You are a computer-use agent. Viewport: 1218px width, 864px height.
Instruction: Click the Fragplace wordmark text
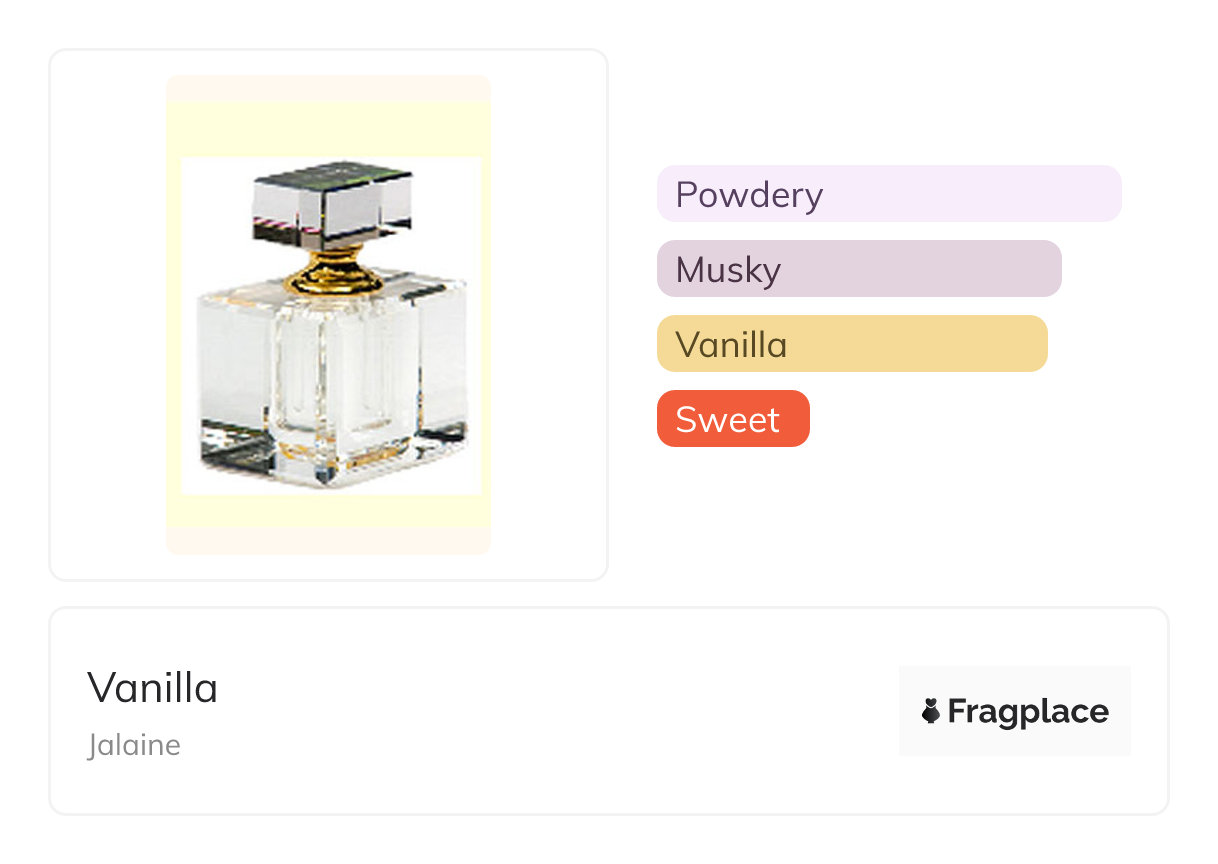pos(1028,712)
